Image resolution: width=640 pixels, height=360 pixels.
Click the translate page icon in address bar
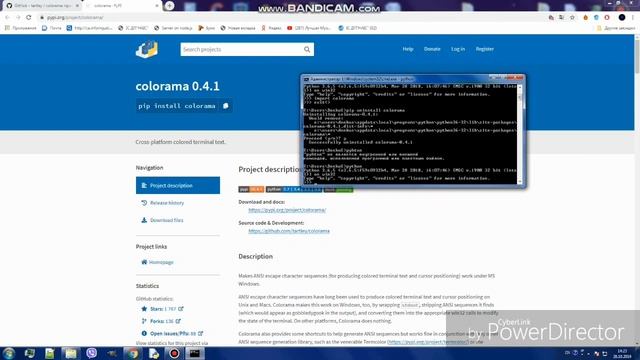562,18
